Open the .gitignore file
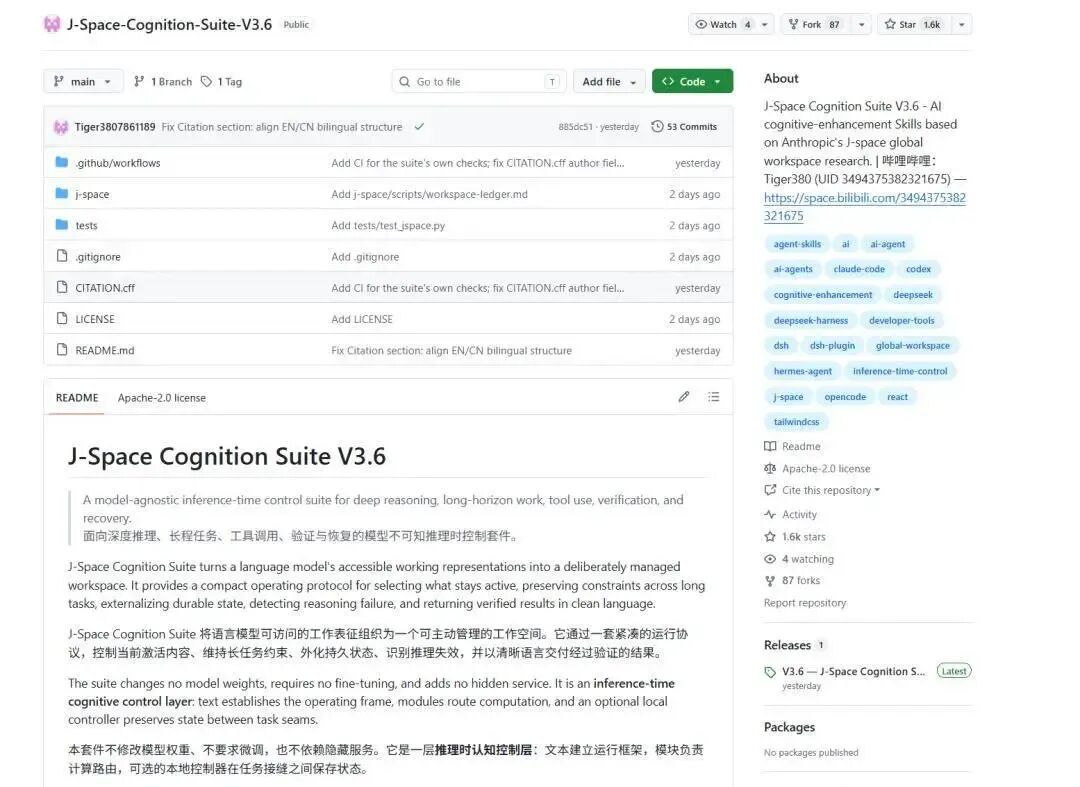 (98, 257)
